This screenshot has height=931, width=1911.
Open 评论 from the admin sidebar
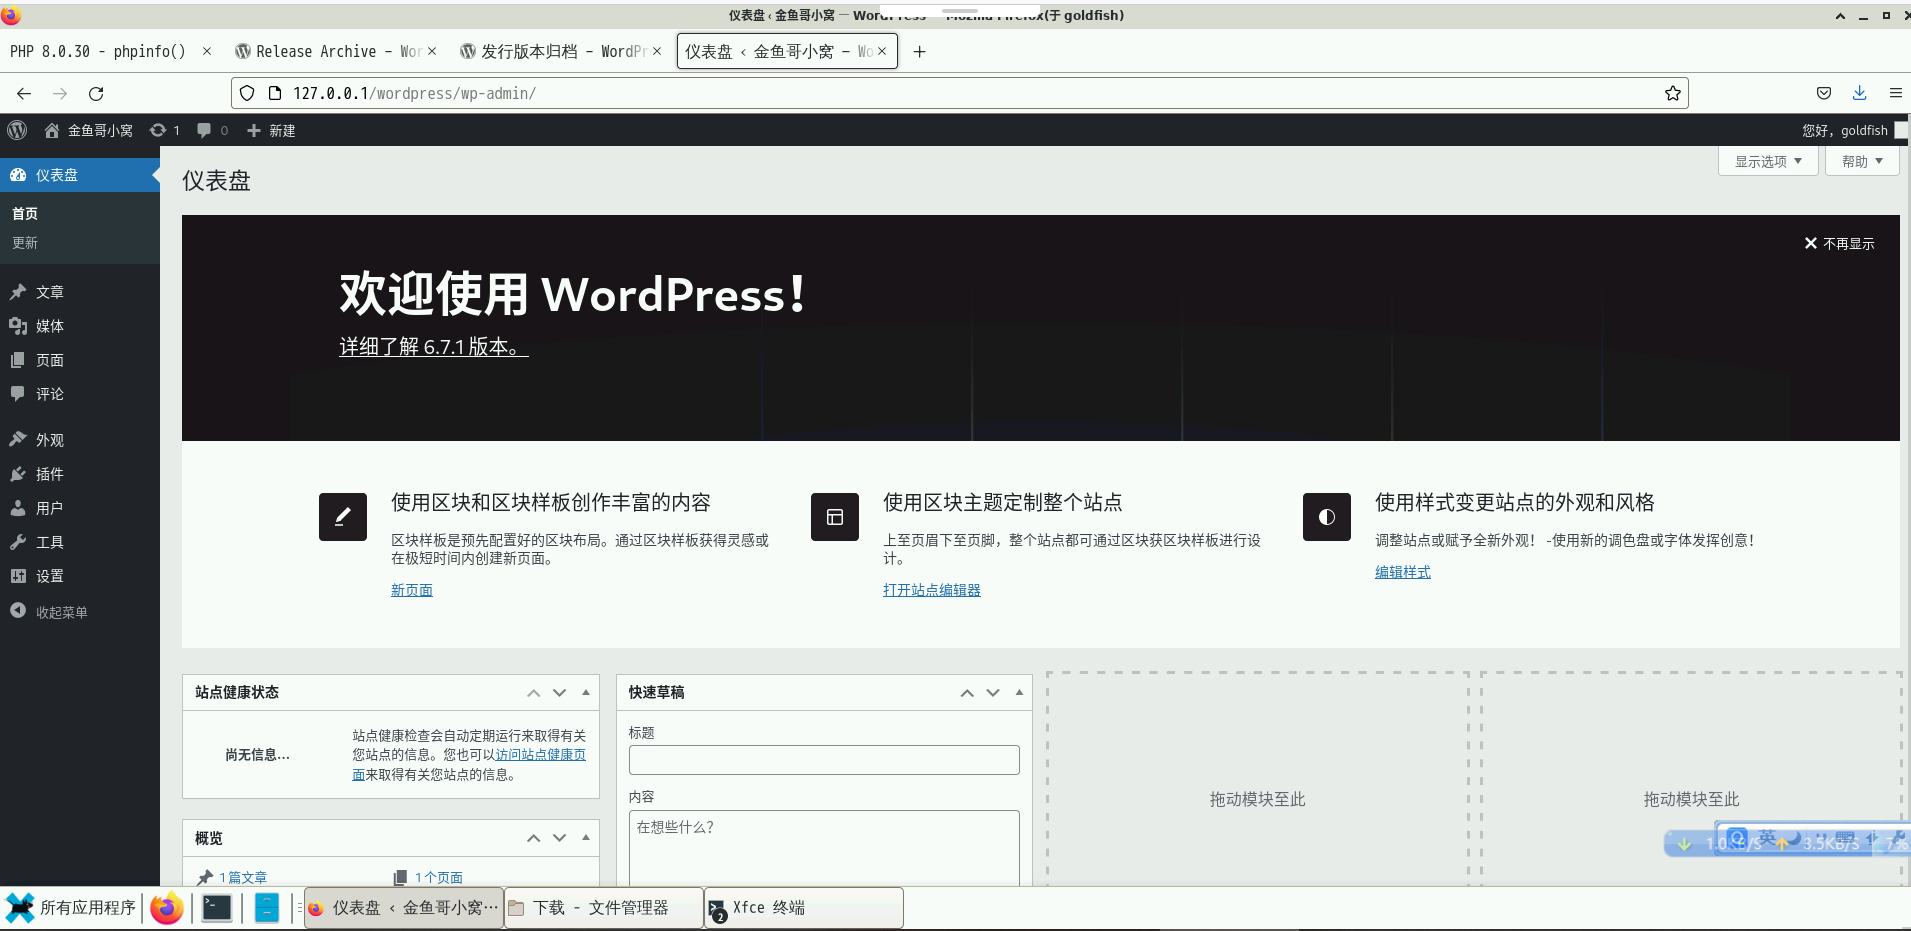point(48,393)
